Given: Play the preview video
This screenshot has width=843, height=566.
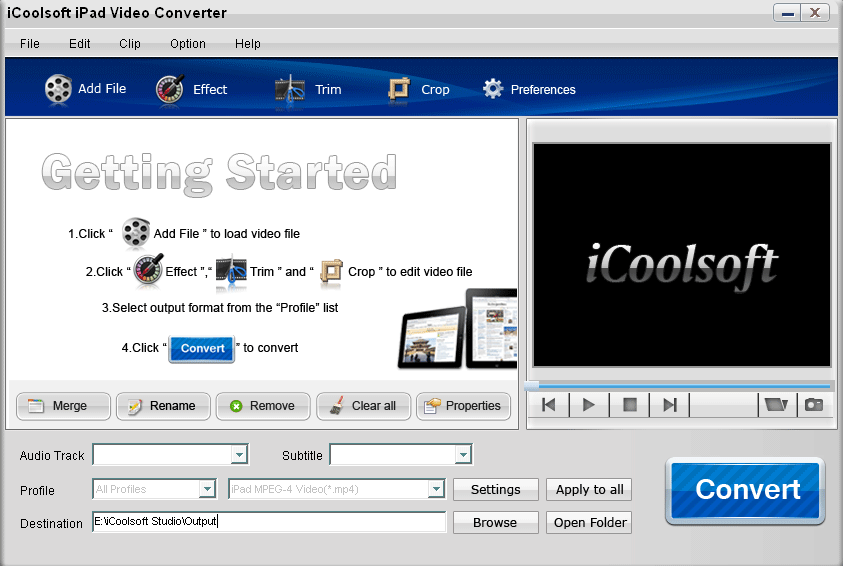Looking at the screenshot, I should (x=589, y=405).
